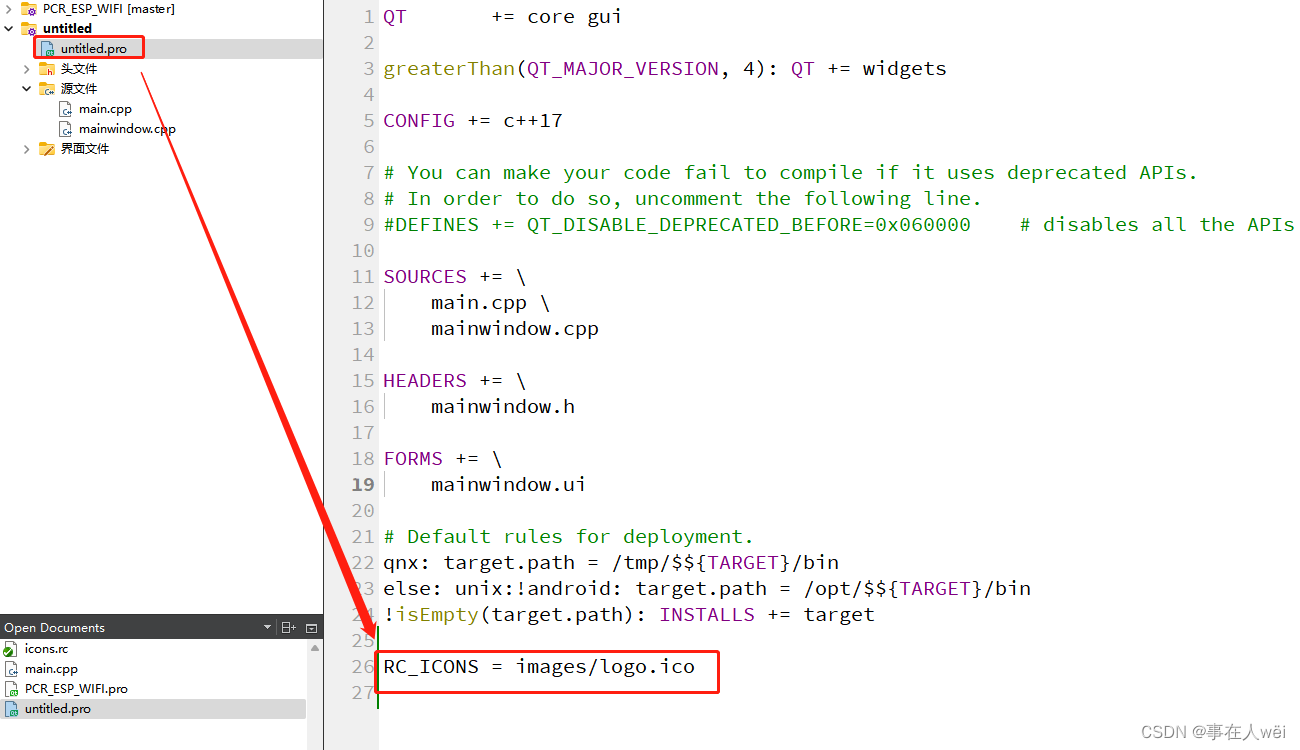Switch to untitled.pro in Open Documents
This screenshot has width=1300, height=750.
58,709
